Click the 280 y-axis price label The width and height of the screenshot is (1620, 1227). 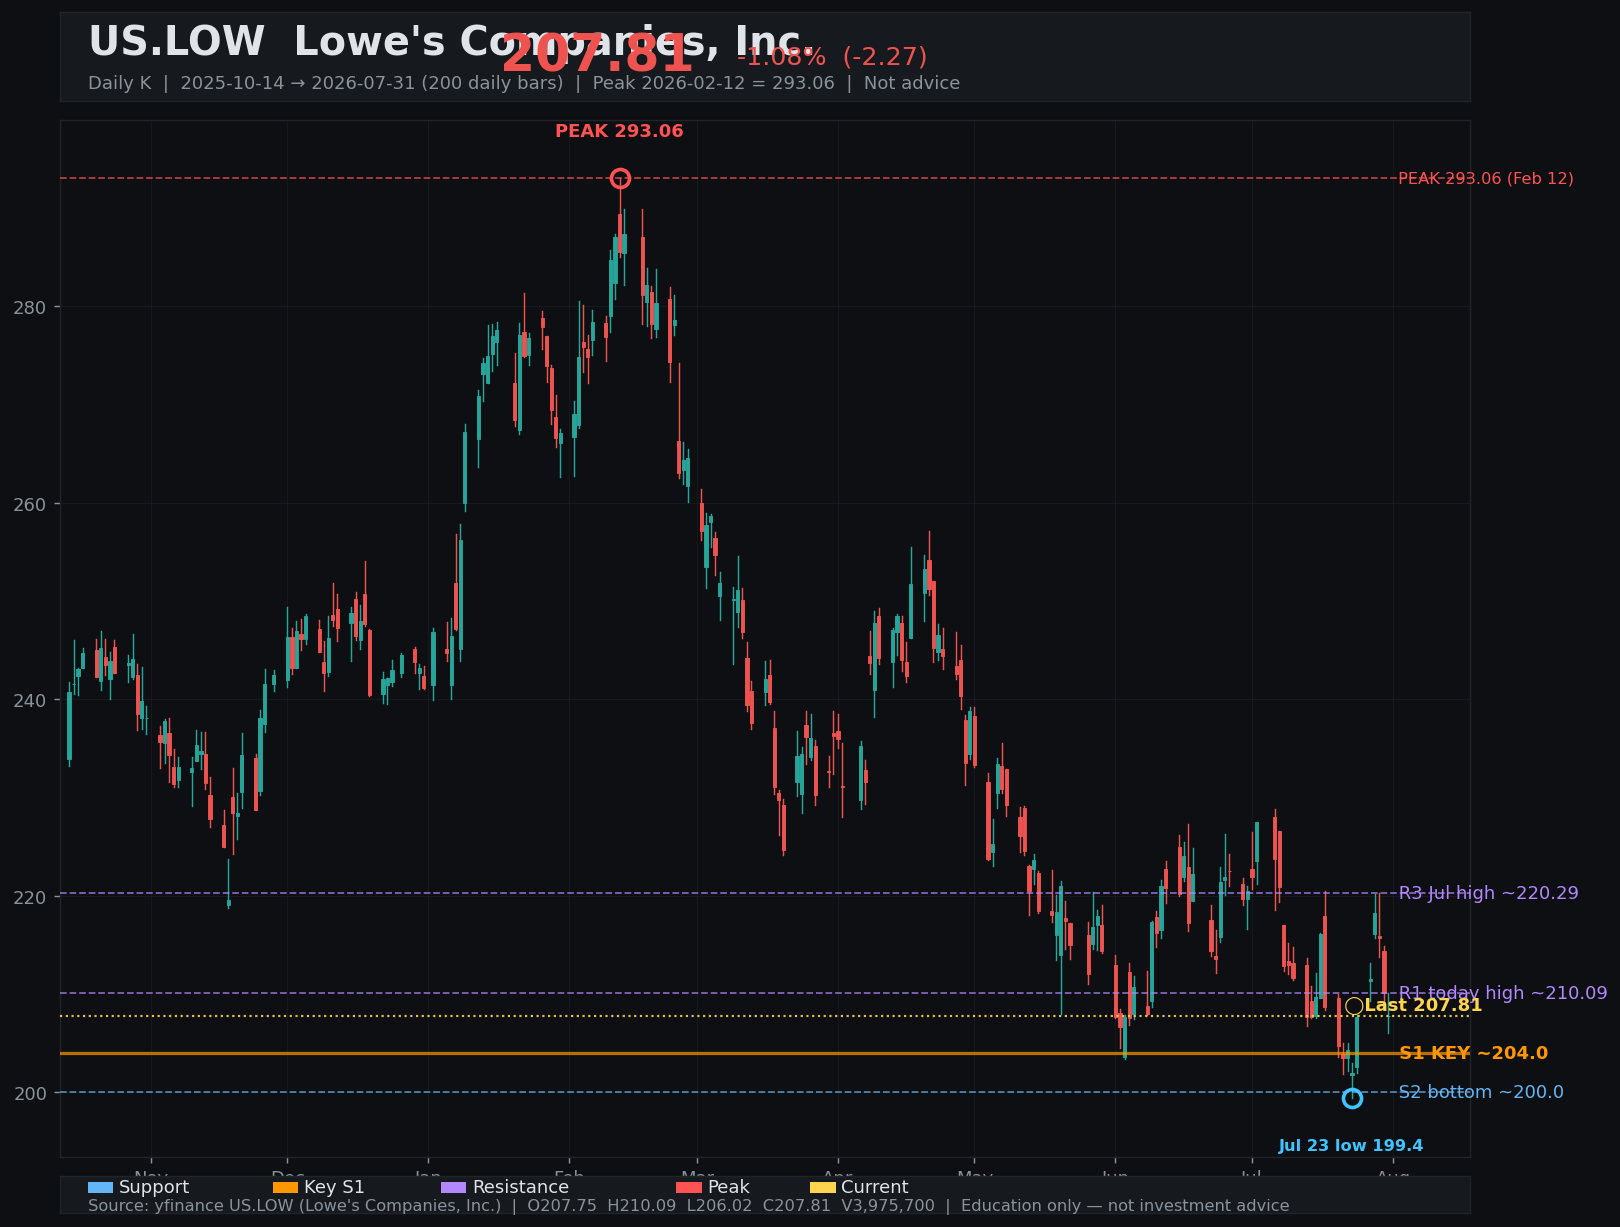point(30,307)
